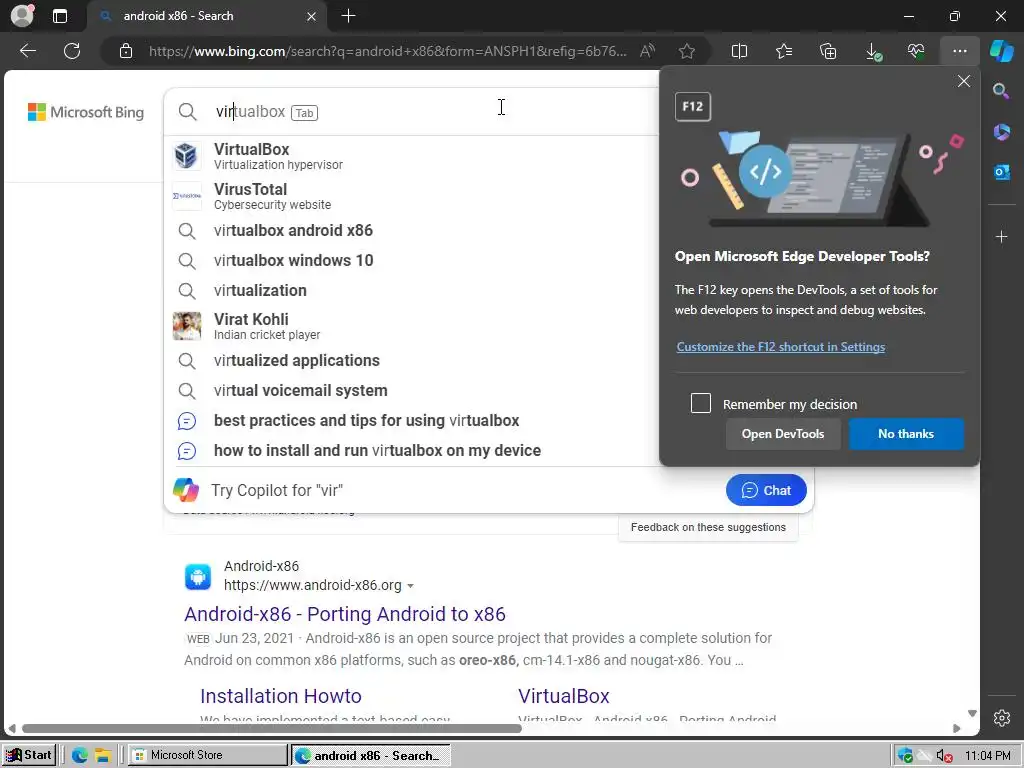Image resolution: width=1024 pixels, height=768 pixels.
Task: Open the Browser essentials heart icon
Action: (x=916, y=51)
